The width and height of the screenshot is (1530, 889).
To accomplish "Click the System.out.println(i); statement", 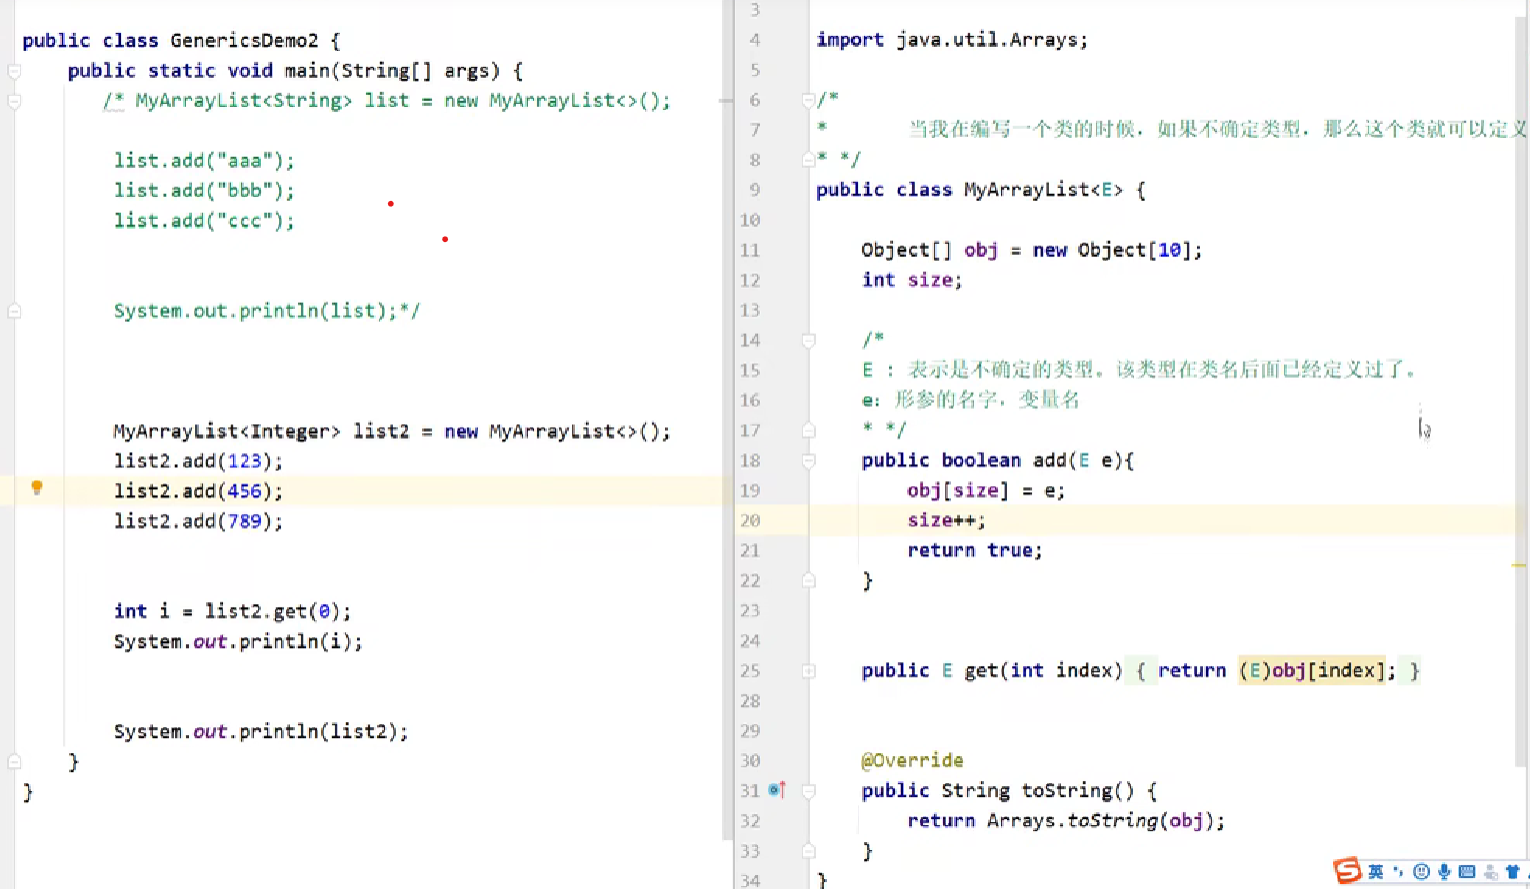I will 238,641.
